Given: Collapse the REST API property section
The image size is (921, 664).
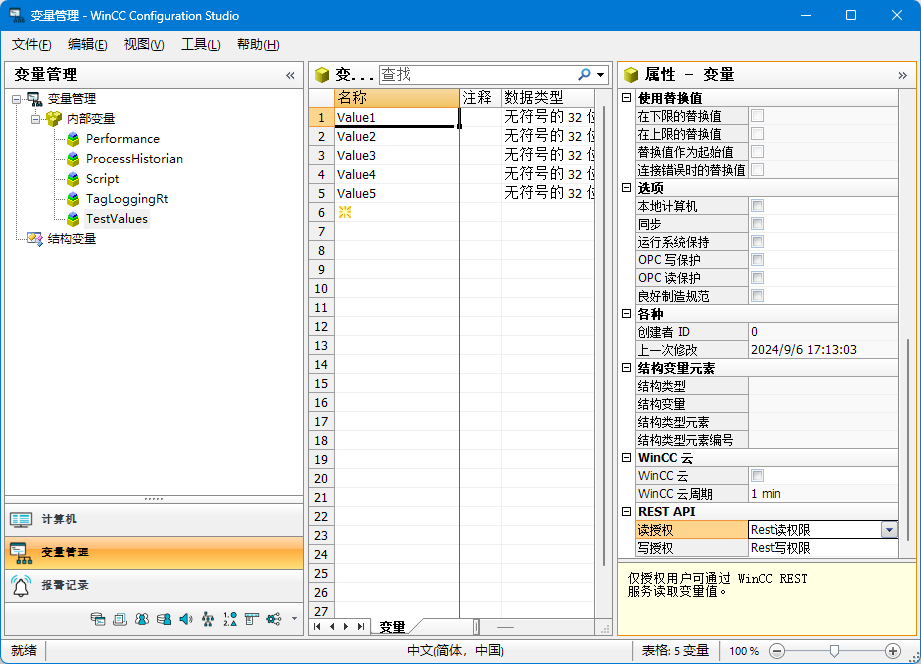Looking at the screenshot, I should pos(627,512).
